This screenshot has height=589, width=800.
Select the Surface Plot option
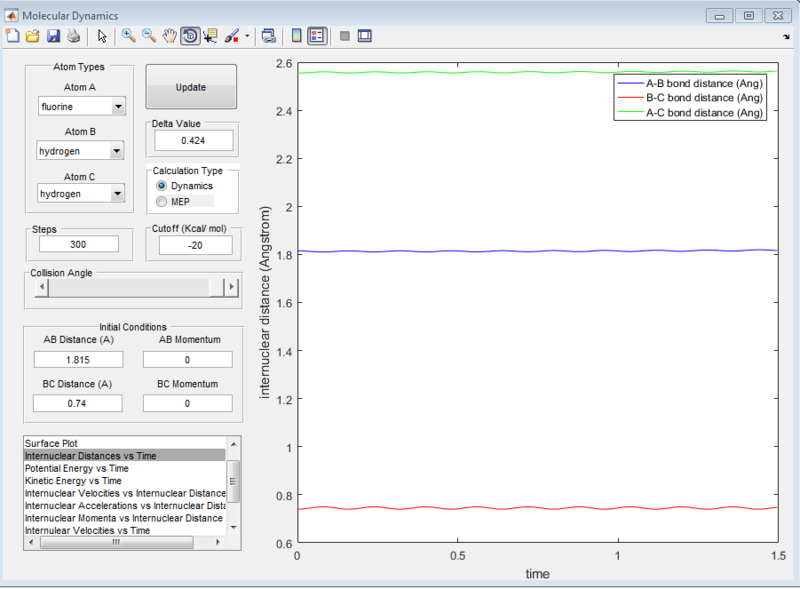coord(80,443)
